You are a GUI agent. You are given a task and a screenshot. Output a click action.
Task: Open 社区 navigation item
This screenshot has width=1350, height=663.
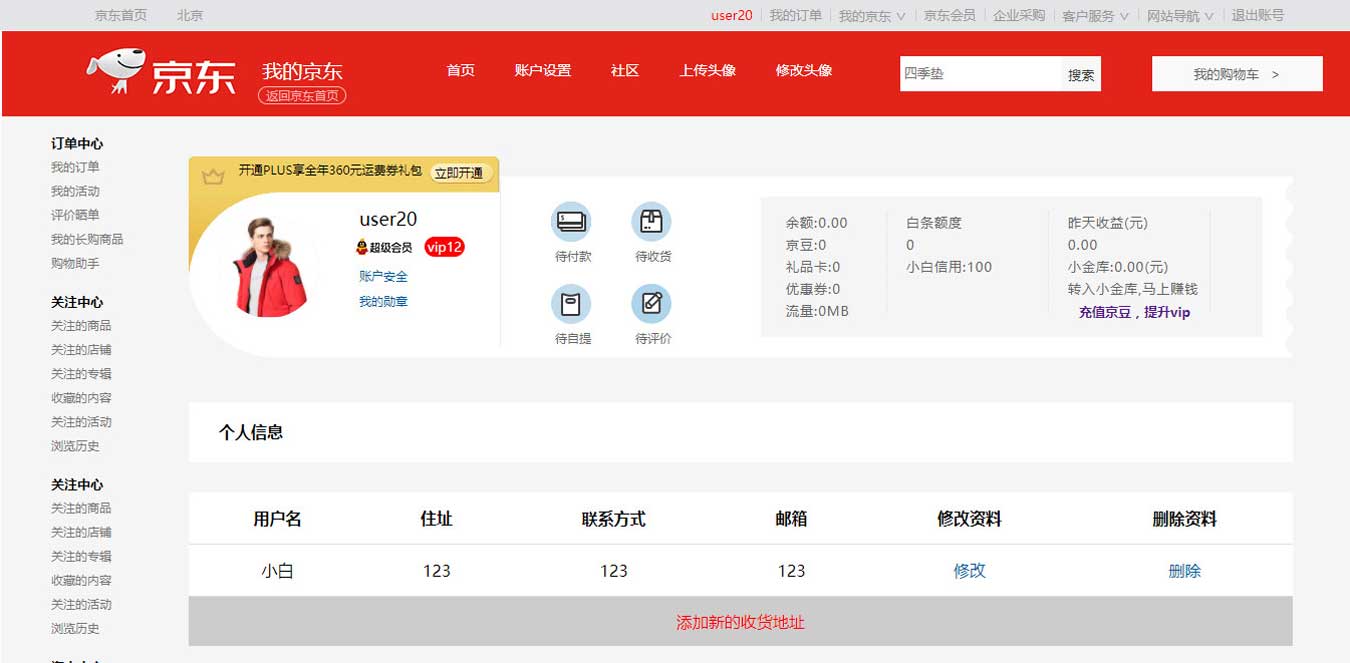click(625, 71)
